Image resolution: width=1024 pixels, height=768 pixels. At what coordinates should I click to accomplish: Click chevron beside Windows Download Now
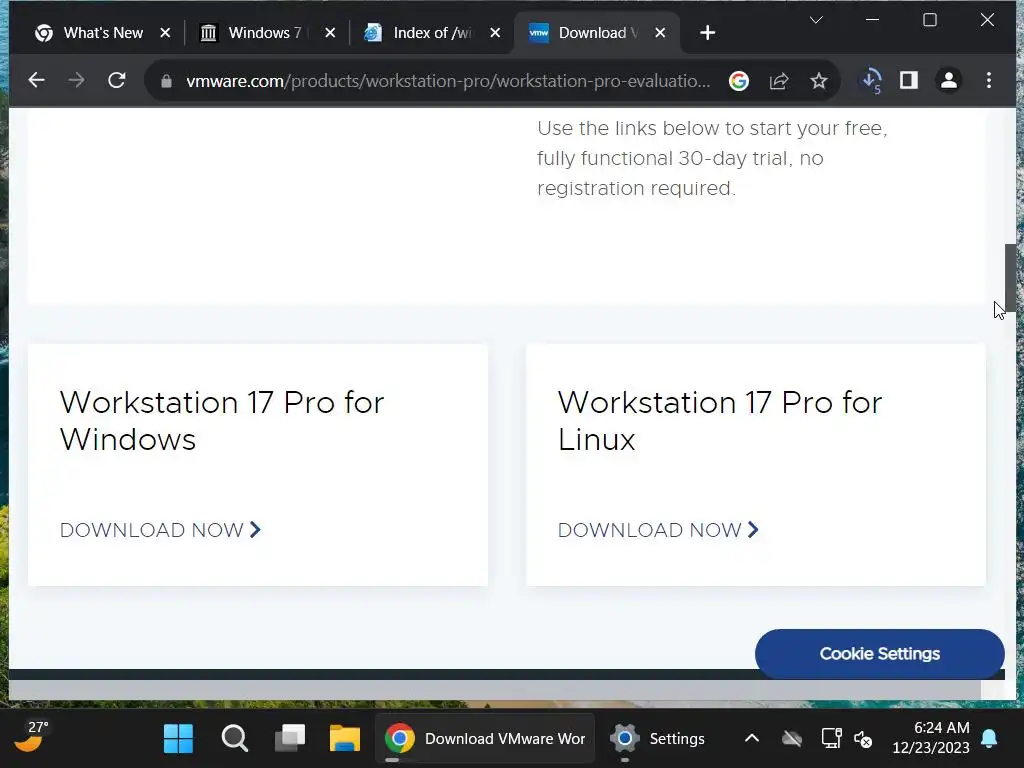tap(255, 530)
